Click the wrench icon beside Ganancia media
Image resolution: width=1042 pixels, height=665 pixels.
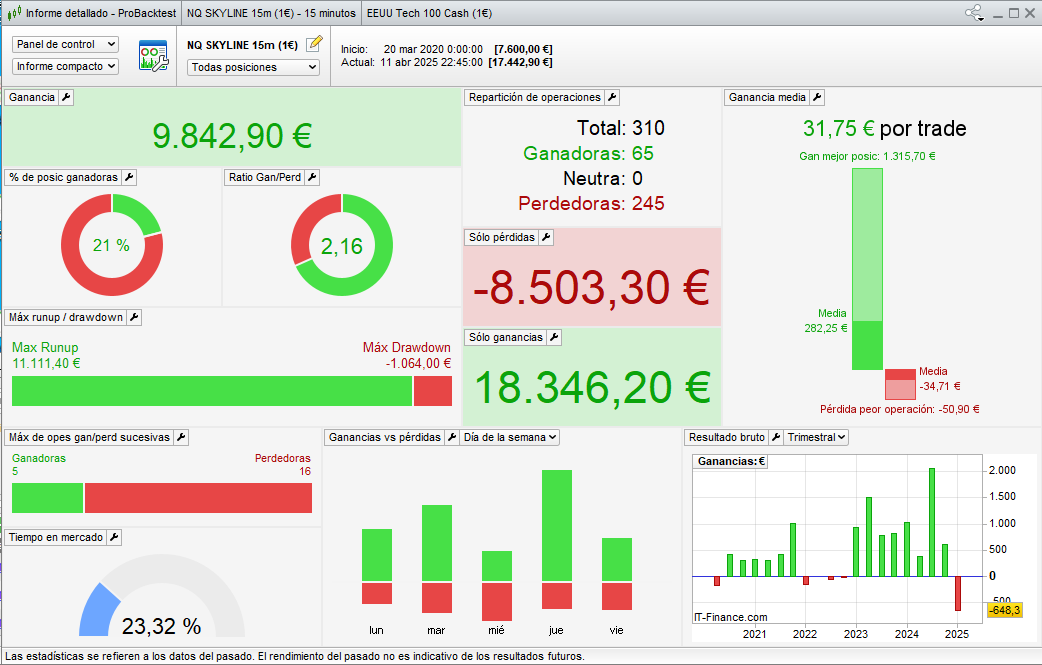(817, 97)
